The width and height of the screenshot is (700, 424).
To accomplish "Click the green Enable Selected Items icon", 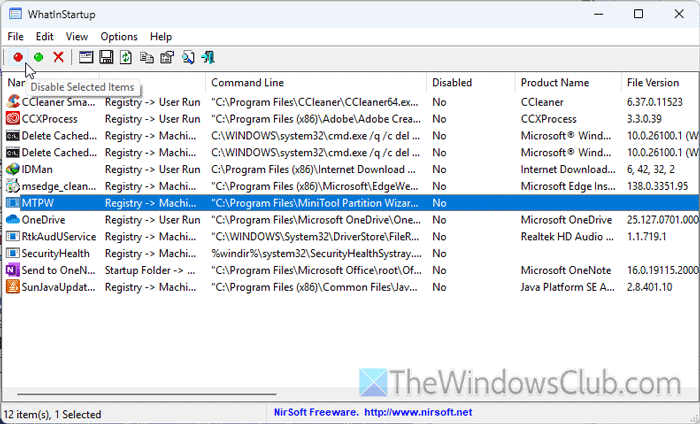I will [39, 57].
